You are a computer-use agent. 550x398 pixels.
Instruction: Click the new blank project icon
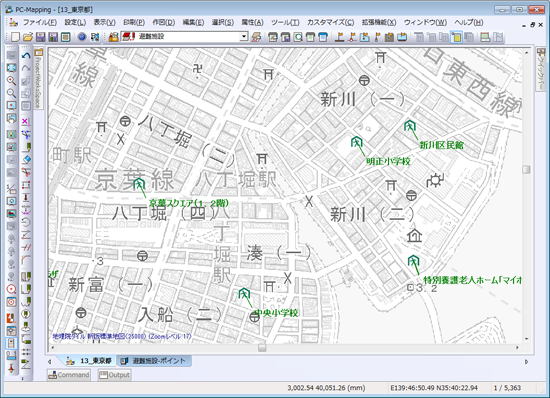[15, 37]
